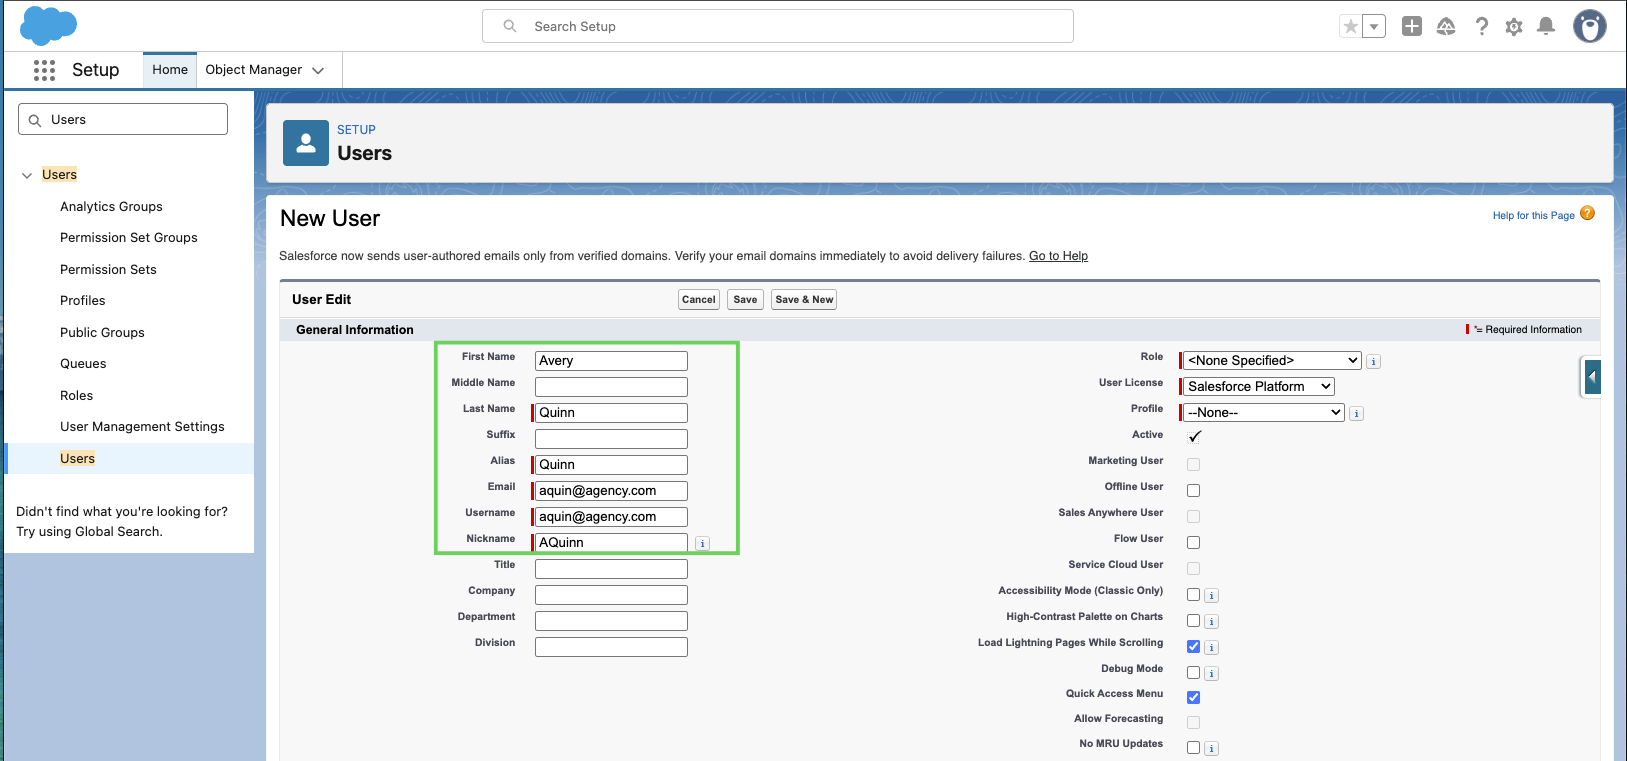The width and height of the screenshot is (1627, 761).
Task: Open Public Groups in the sidebar
Action: click(x=102, y=333)
